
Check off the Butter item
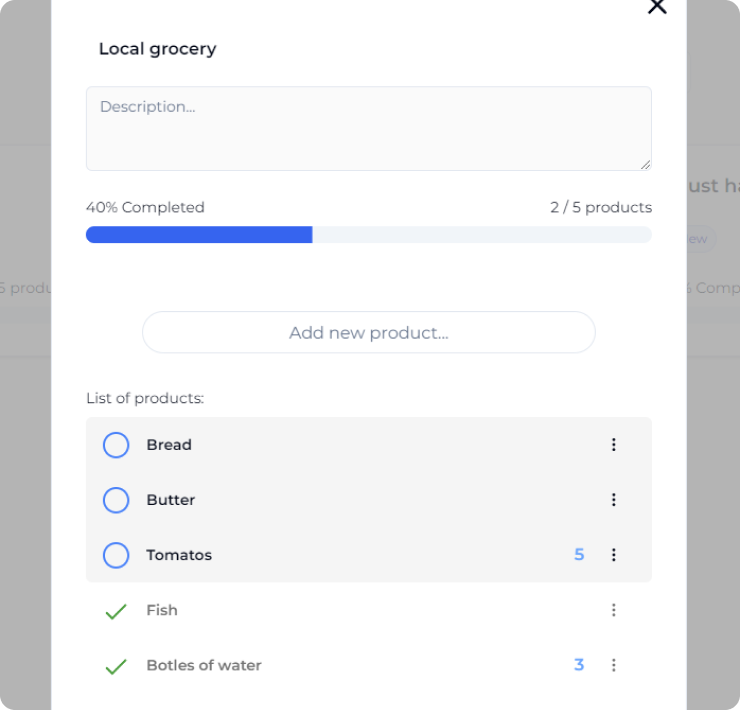coord(116,500)
